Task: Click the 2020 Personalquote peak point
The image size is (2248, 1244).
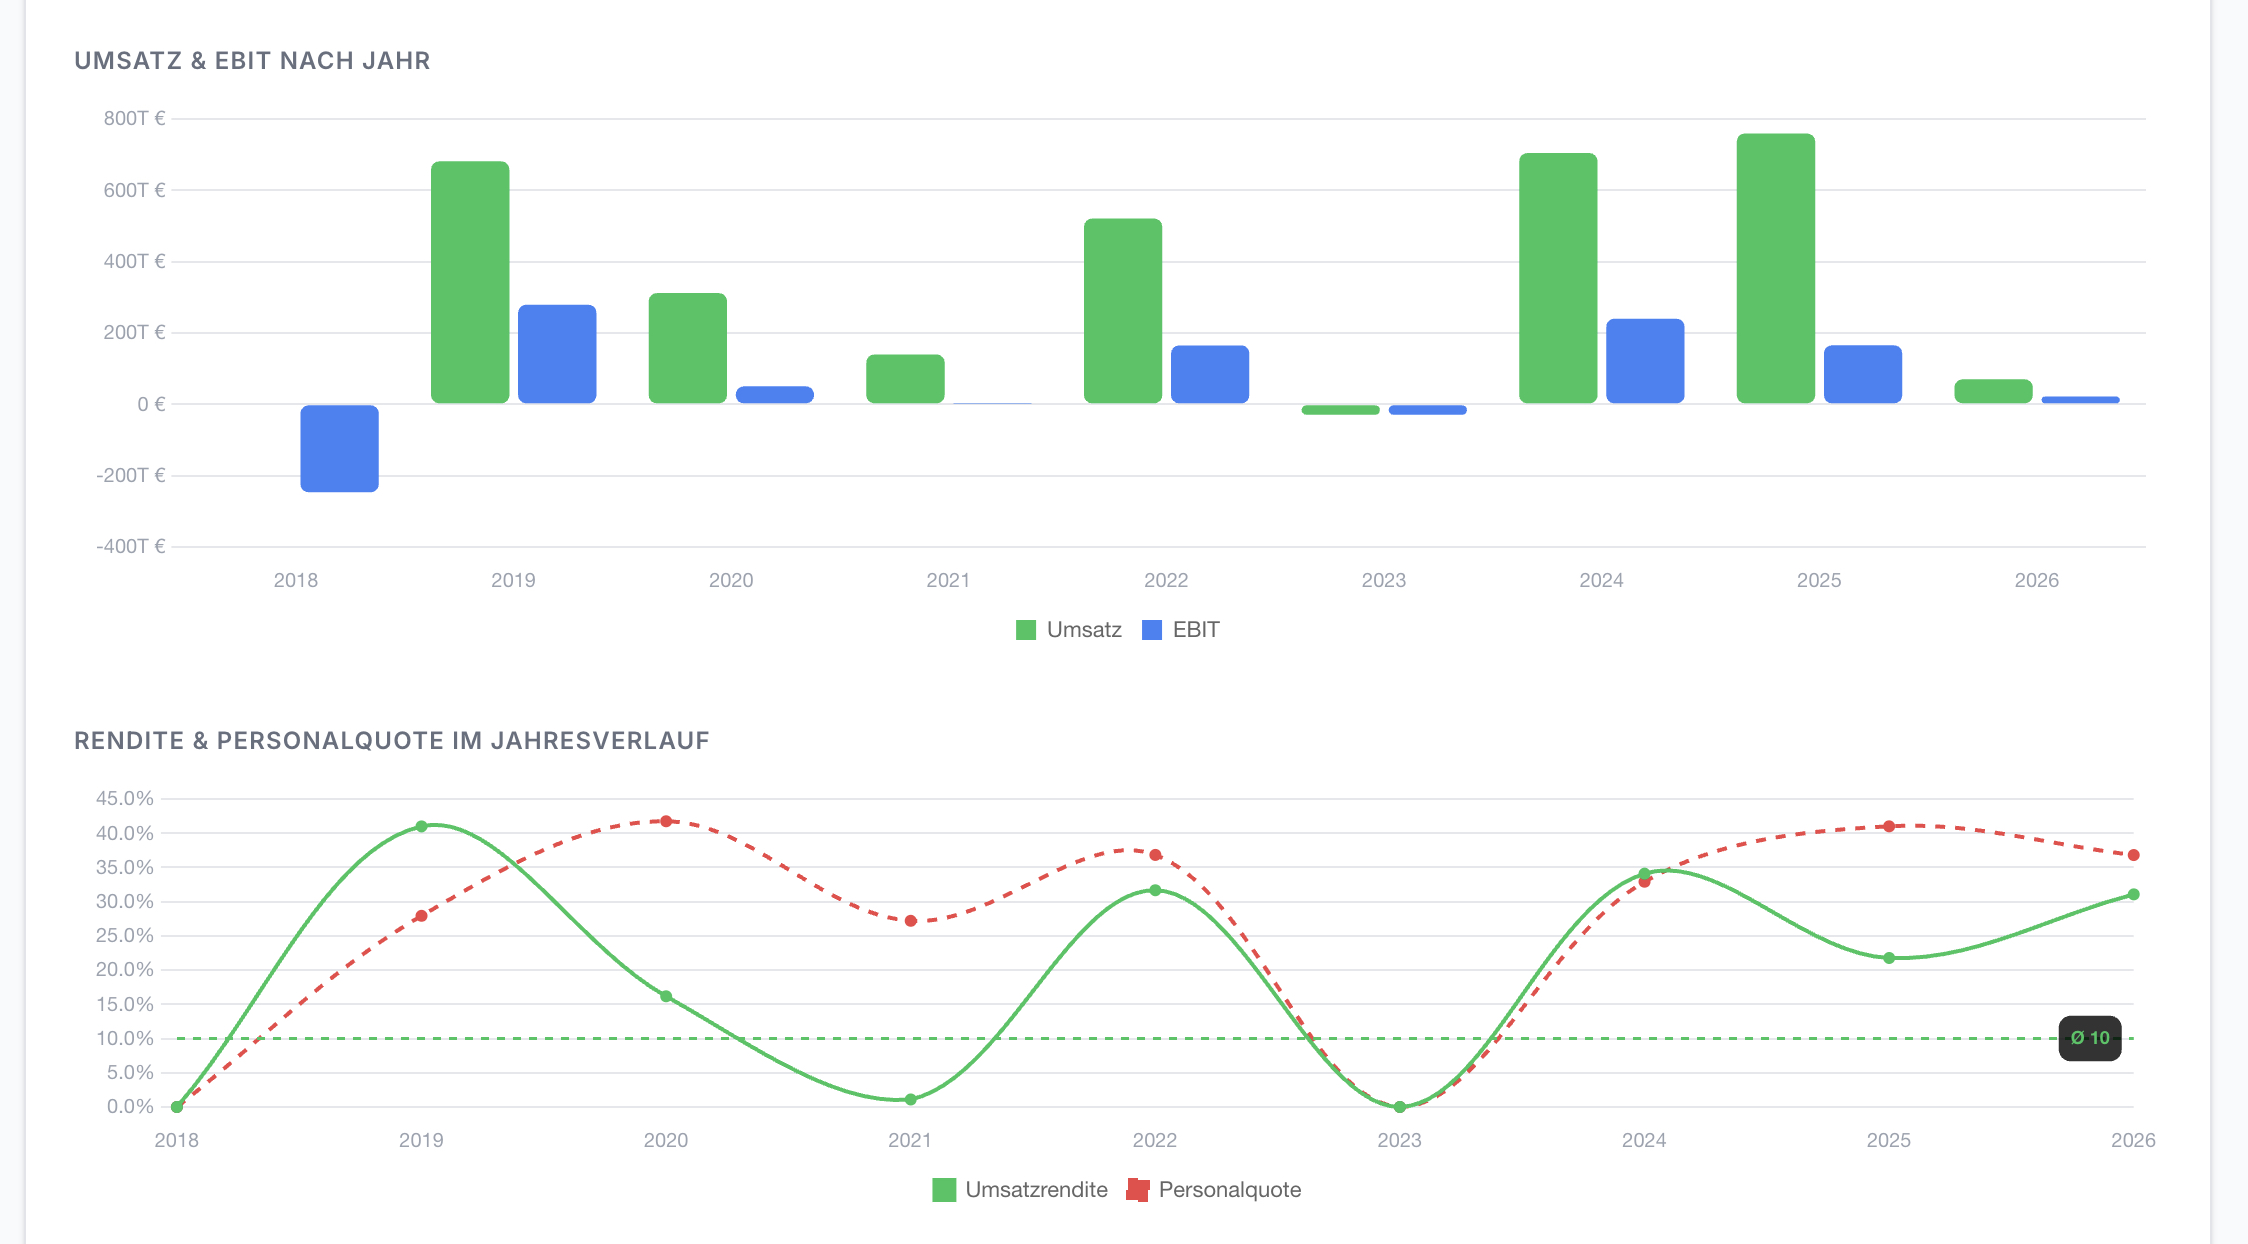Action: tap(666, 821)
